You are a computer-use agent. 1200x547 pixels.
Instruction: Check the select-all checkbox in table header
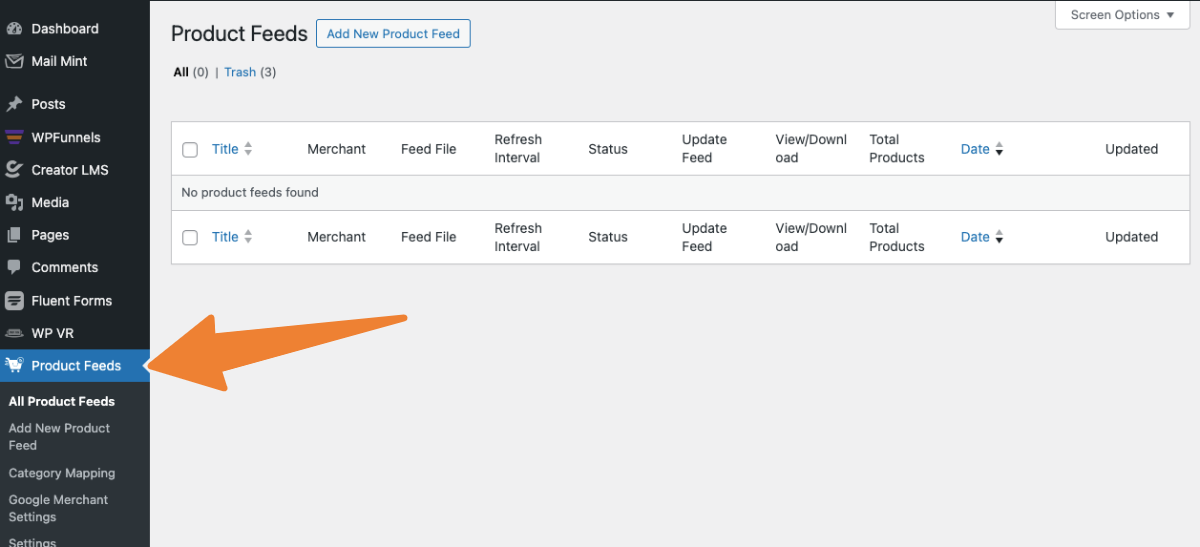pos(190,150)
